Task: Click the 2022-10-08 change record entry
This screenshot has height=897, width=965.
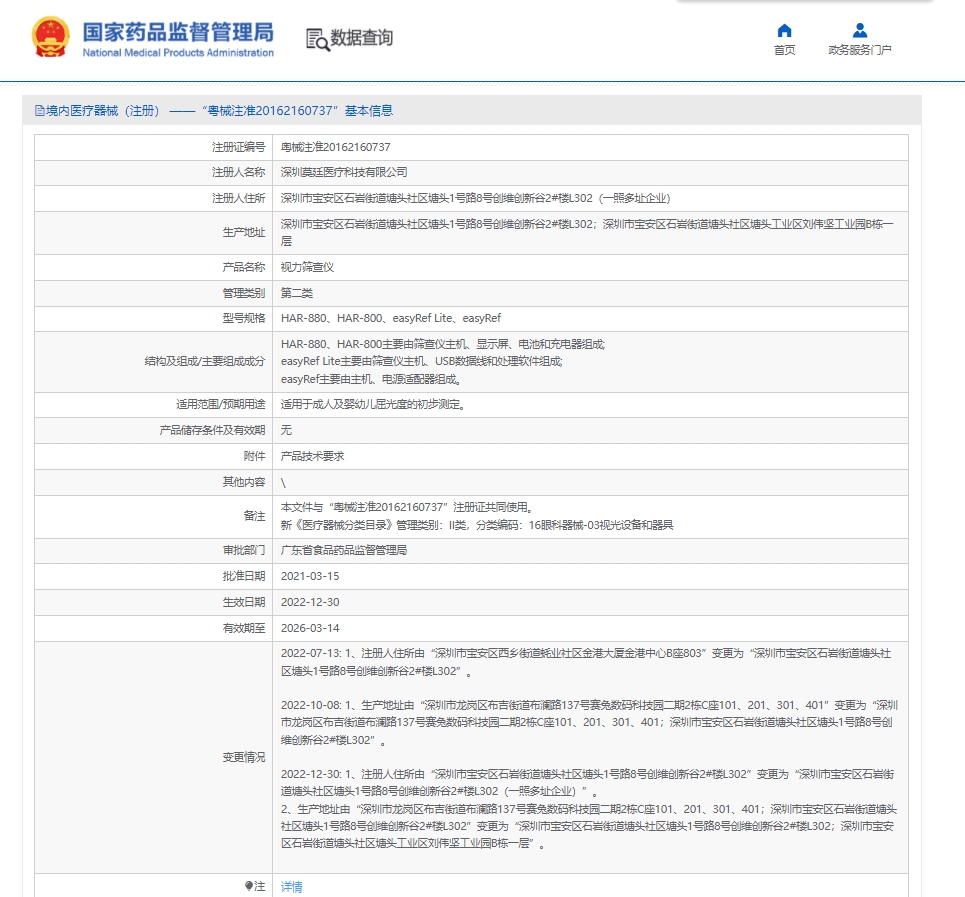Action: click(x=589, y=722)
